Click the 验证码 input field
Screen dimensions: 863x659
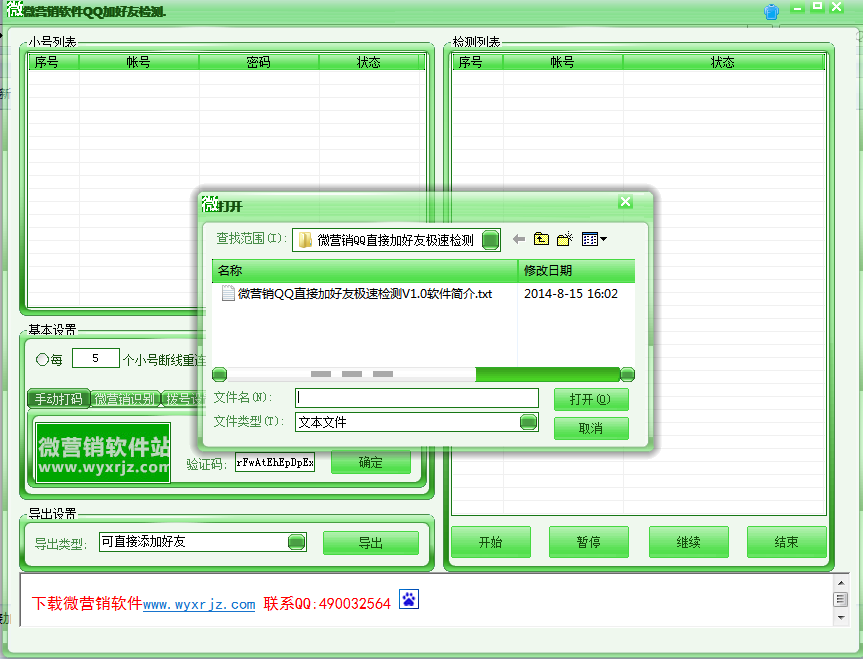point(275,462)
